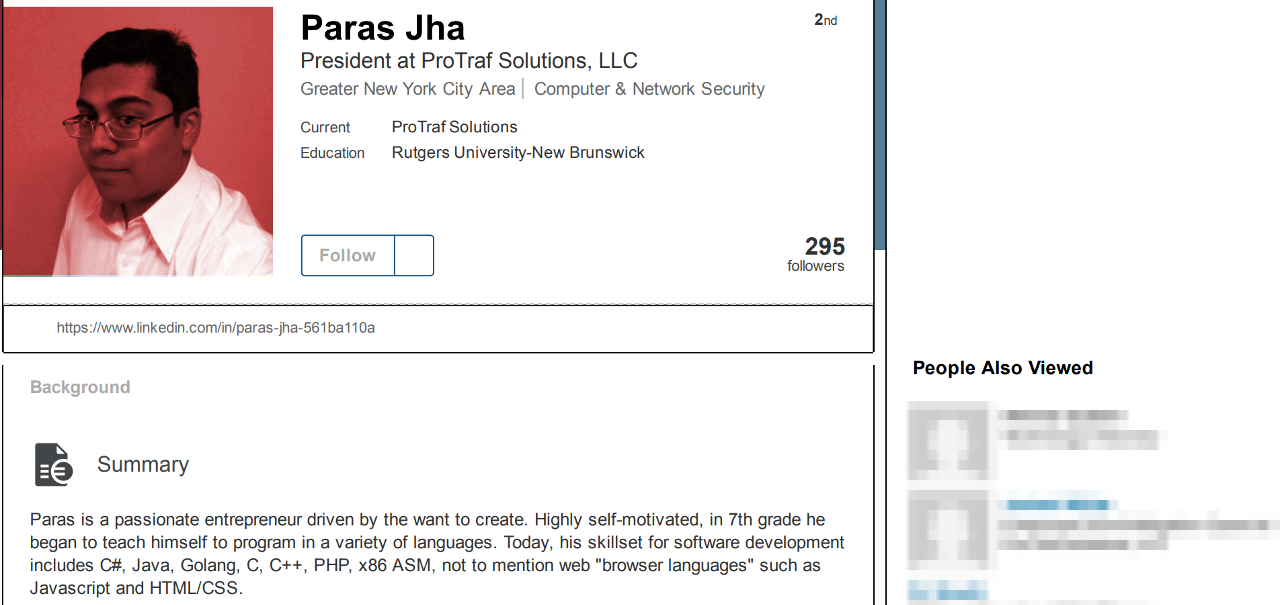
Task: Click the linkedin.com/in/paras-jha profile URL
Action: pos(216,328)
